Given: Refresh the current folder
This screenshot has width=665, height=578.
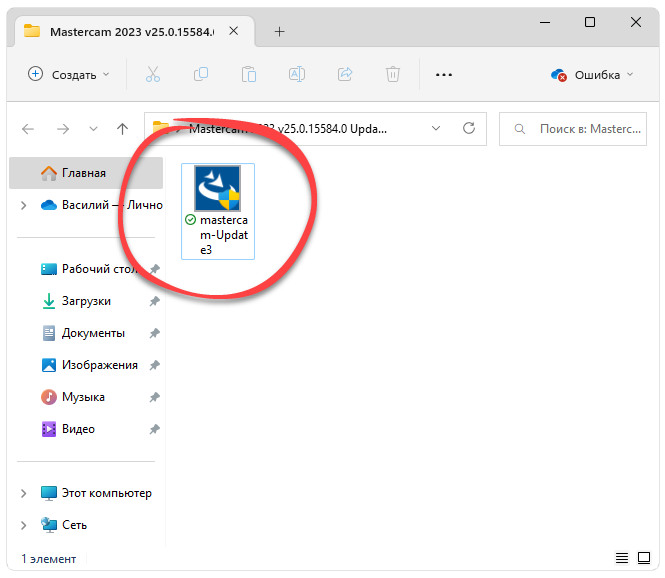Looking at the screenshot, I should coord(469,128).
